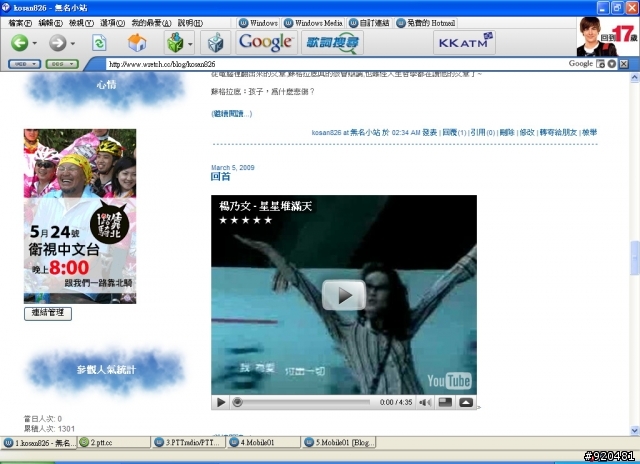
Task: Open the Google toolbar button
Action: [266, 42]
